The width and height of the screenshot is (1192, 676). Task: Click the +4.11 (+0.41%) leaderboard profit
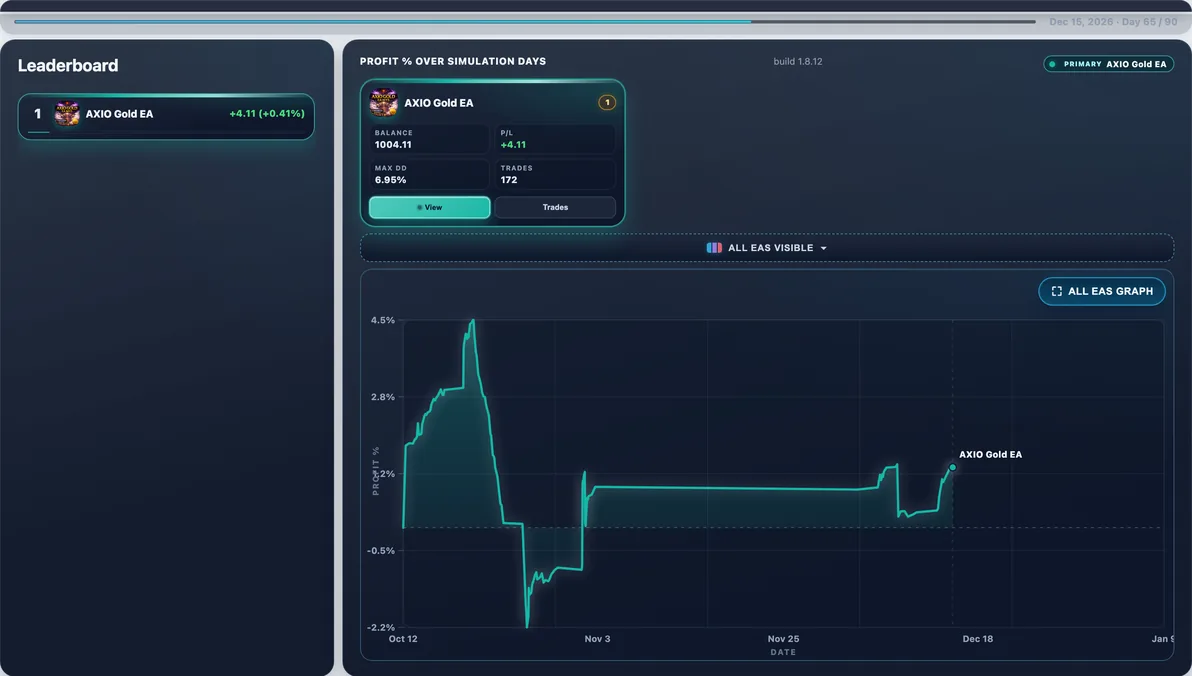click(x=267, y=113)
